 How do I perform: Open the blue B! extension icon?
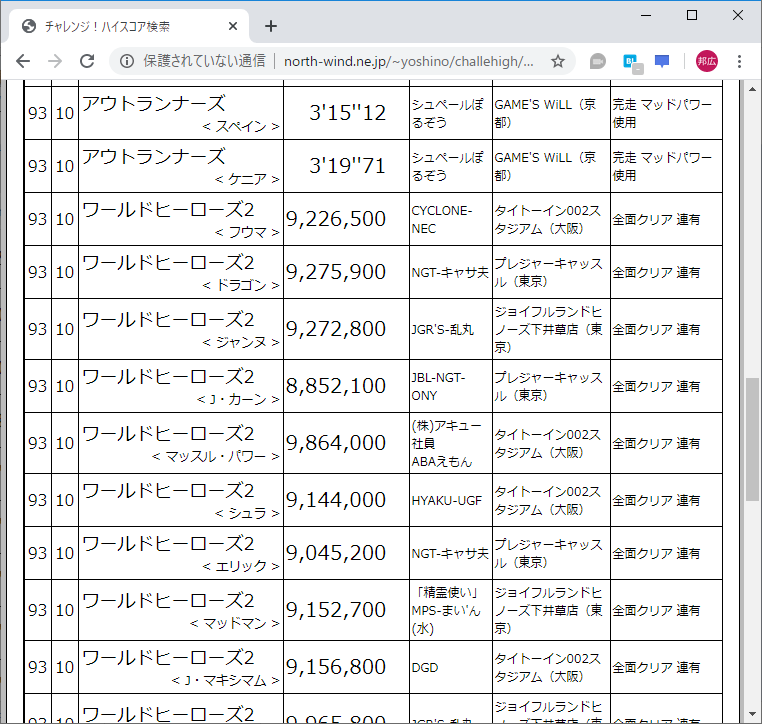tap(632, 63)
